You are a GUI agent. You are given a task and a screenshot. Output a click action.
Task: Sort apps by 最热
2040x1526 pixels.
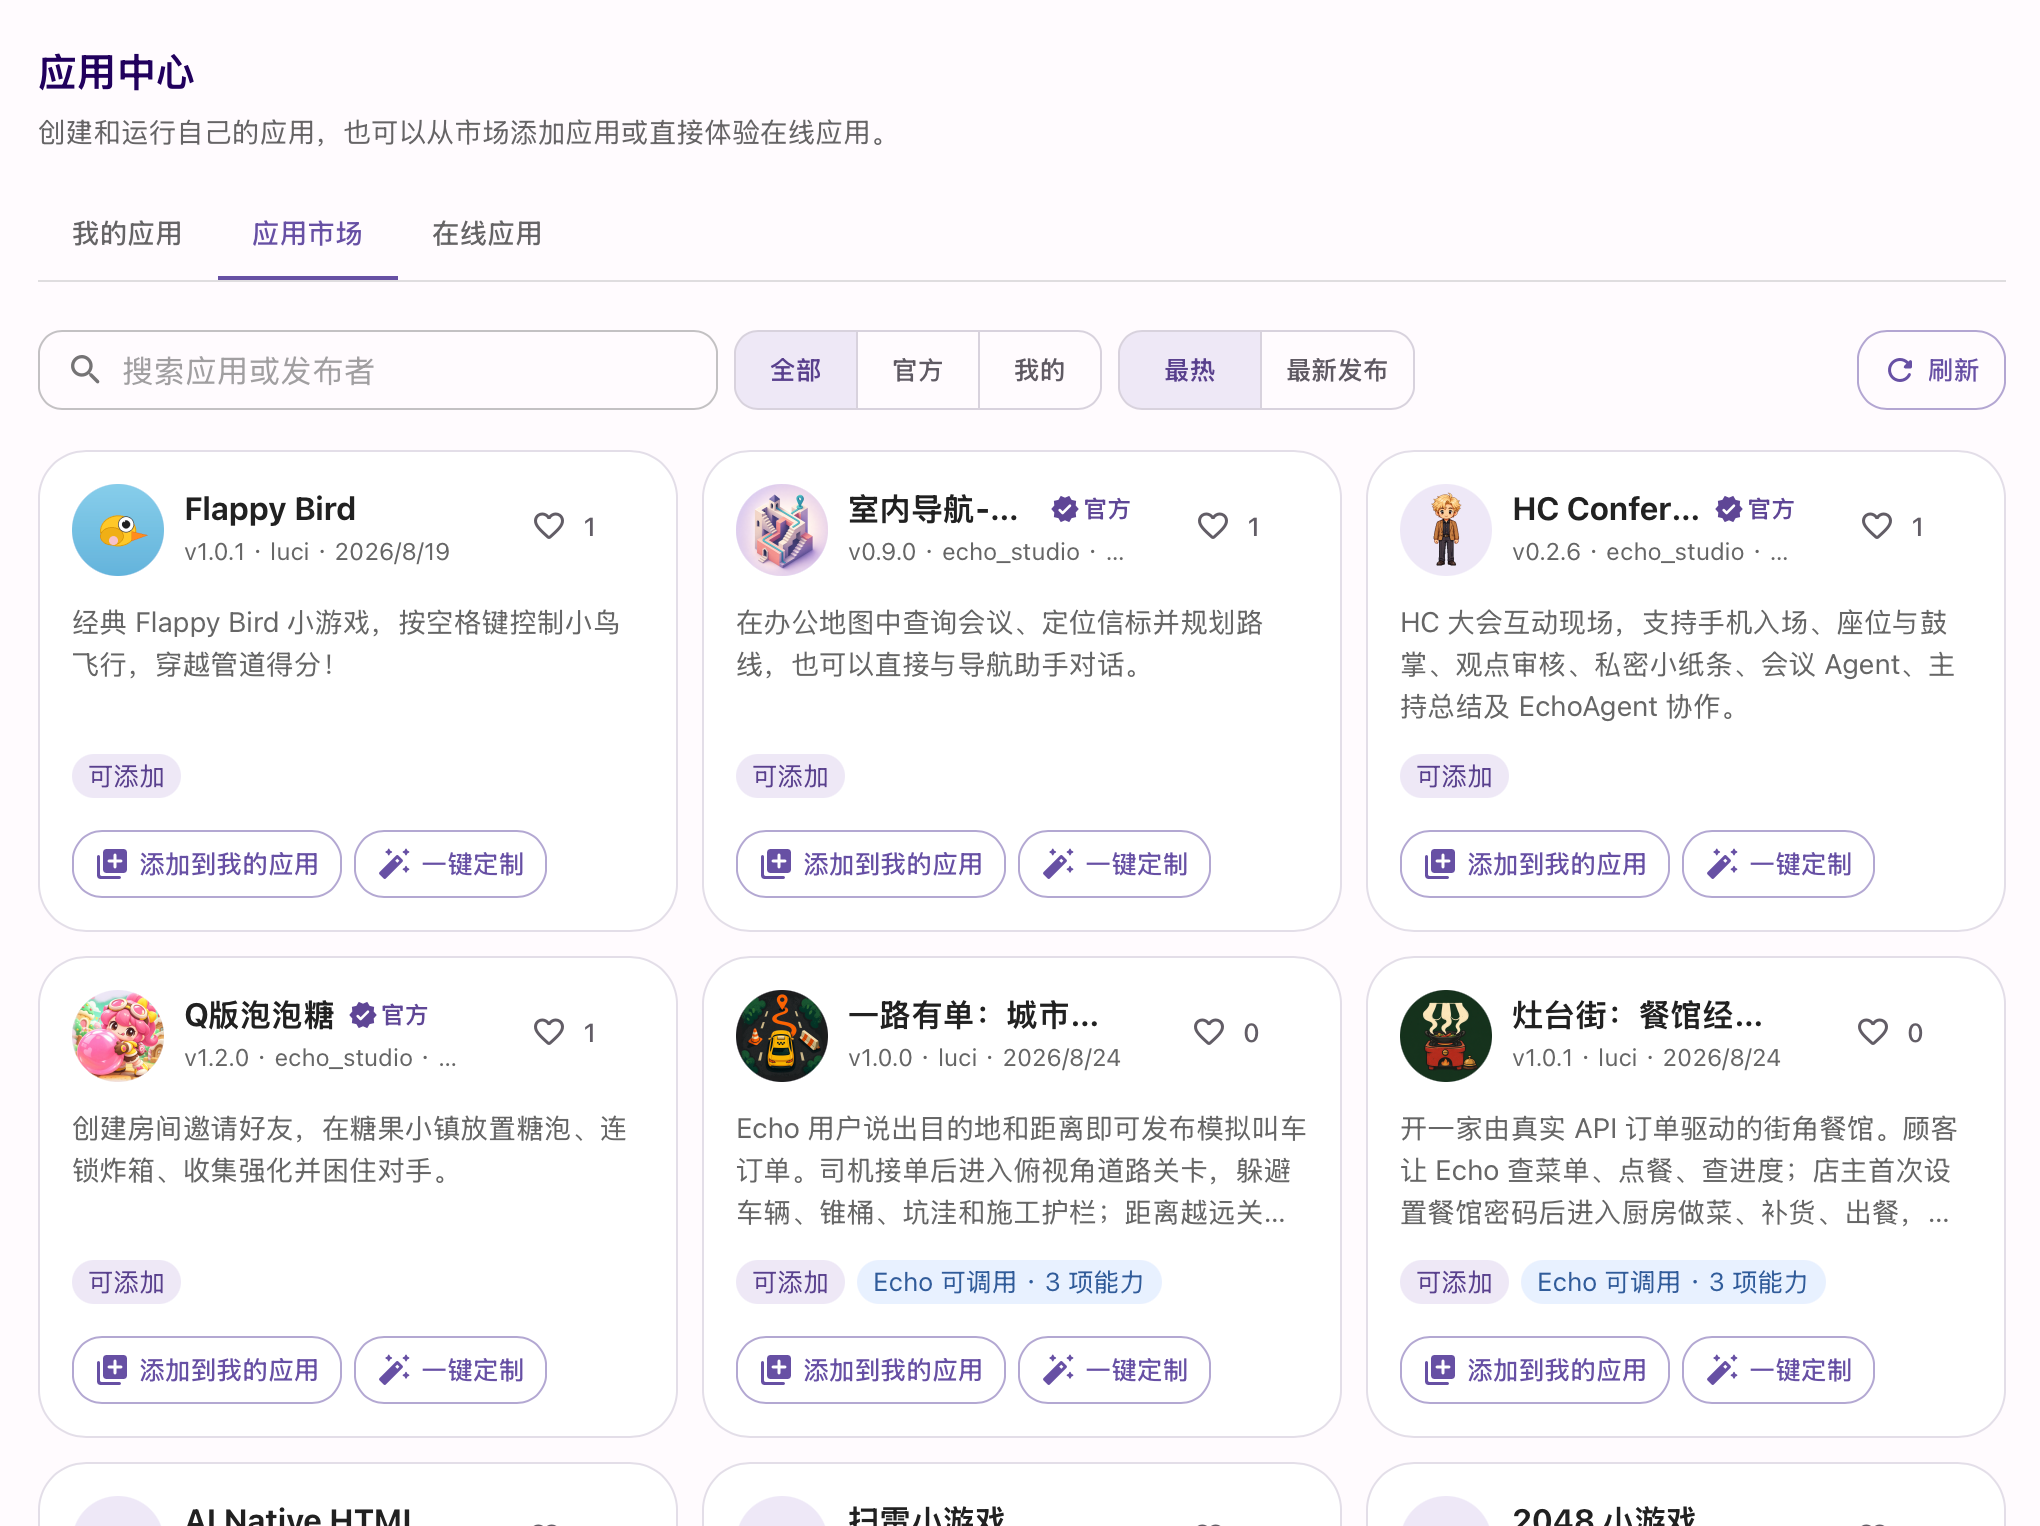pos(1190,370)
